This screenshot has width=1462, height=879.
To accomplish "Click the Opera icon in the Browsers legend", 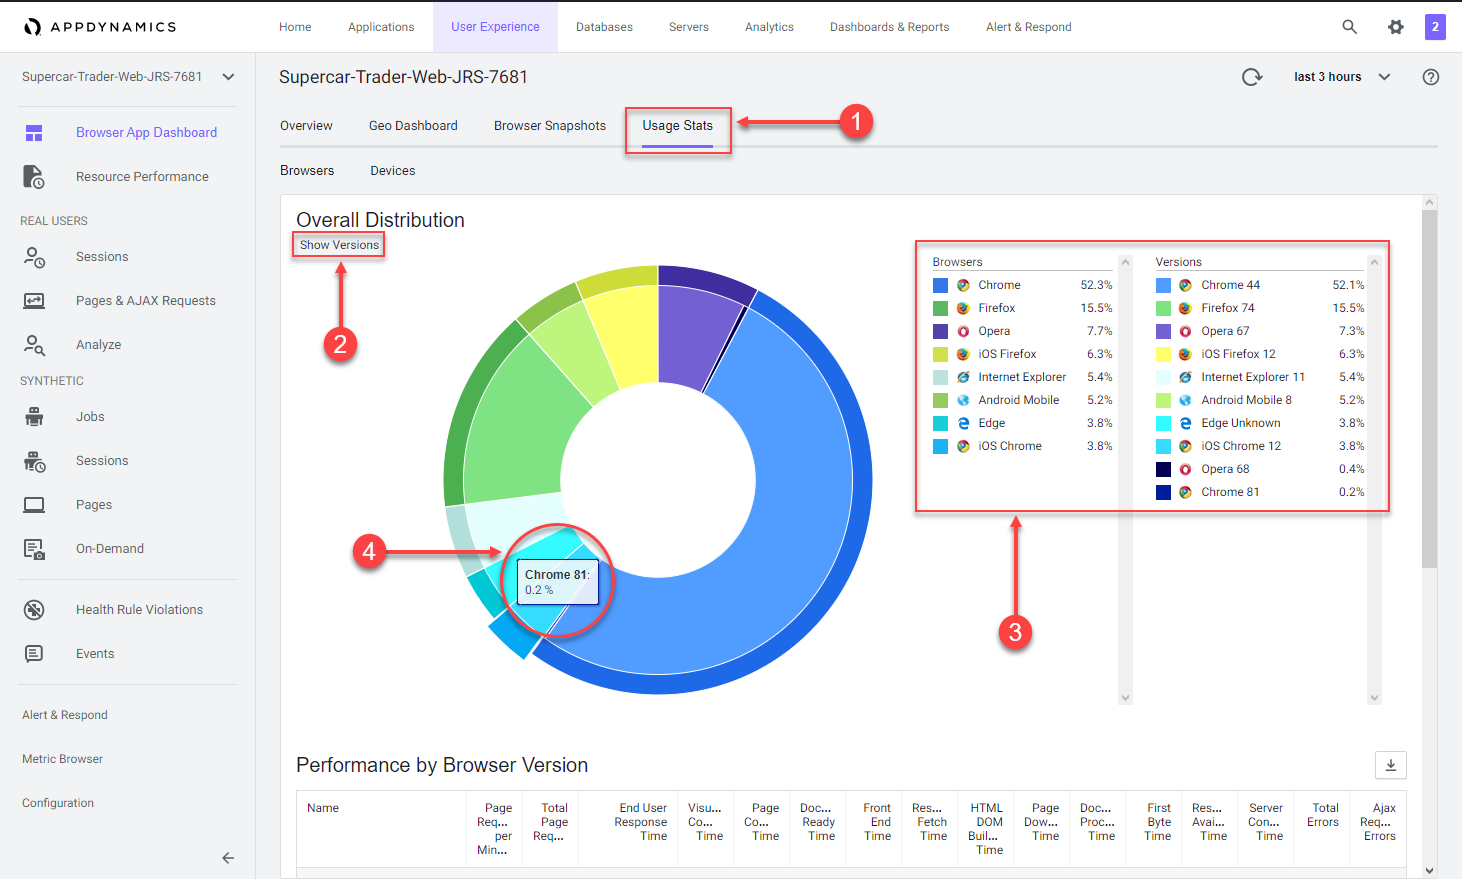I will [x=963, y=331].
